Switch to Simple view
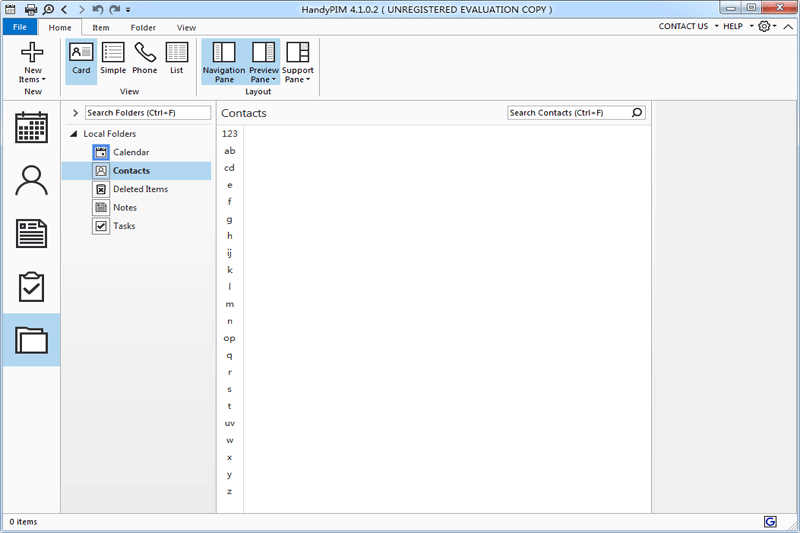Viewport: 800px width, 533px height. (113, 59)
